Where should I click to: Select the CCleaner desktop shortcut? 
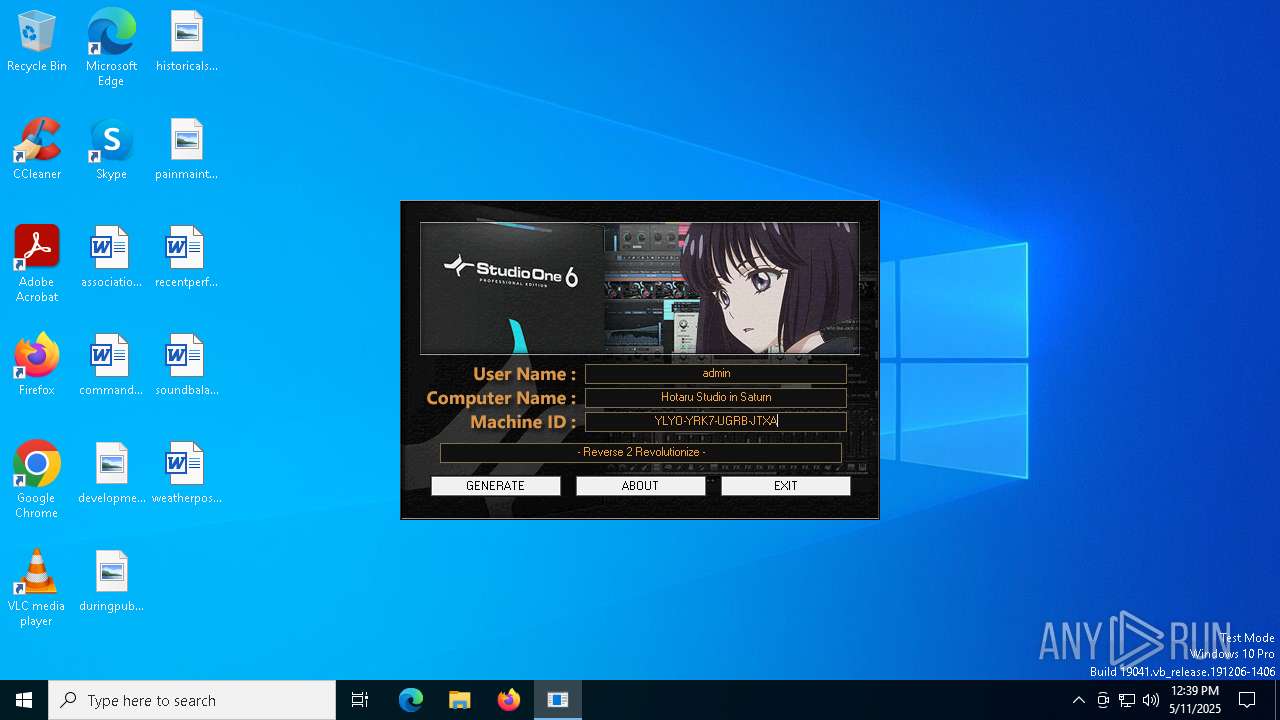37,150
